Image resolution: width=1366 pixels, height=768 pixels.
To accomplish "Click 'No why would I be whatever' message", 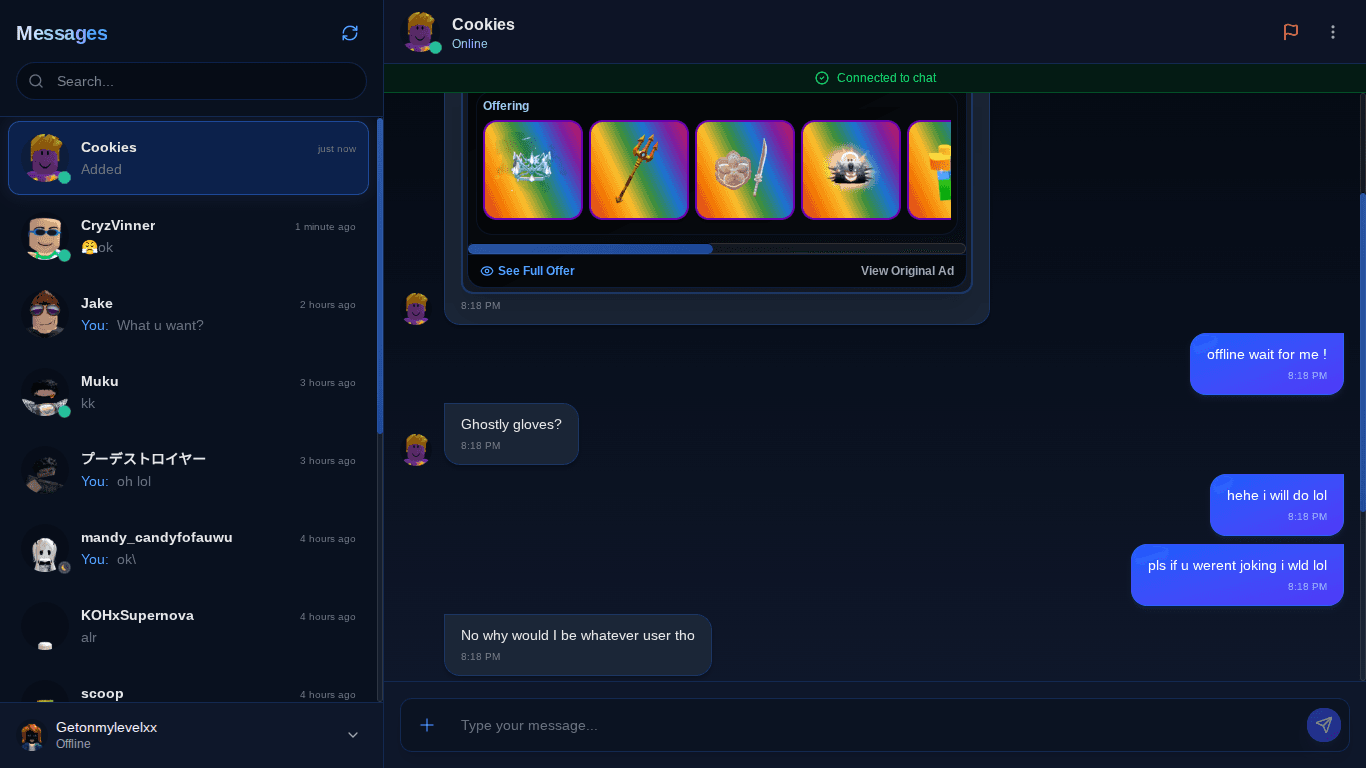I will point(577,645).
